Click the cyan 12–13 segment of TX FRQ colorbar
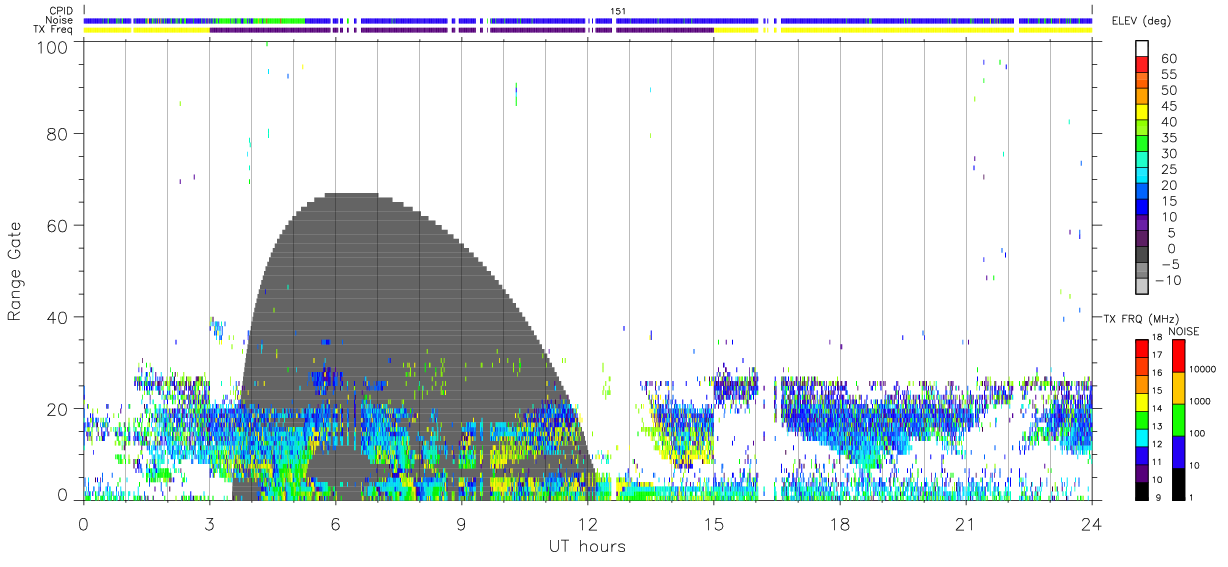The height and width of the screenshot is (567, 1228). click(x=1142, y=437)
